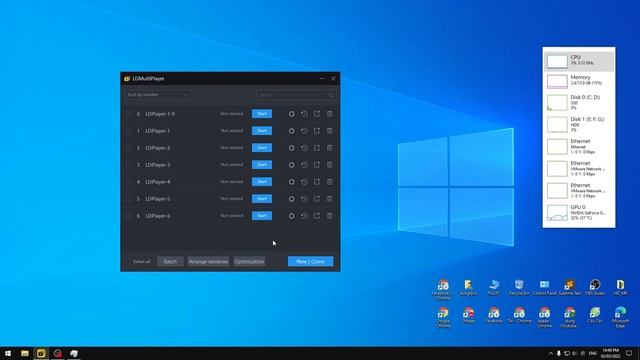The width and height of the screenshot is (640, 360).
Task: Tick the checkbox for LDPlayer-2
Action: point(128,148)
